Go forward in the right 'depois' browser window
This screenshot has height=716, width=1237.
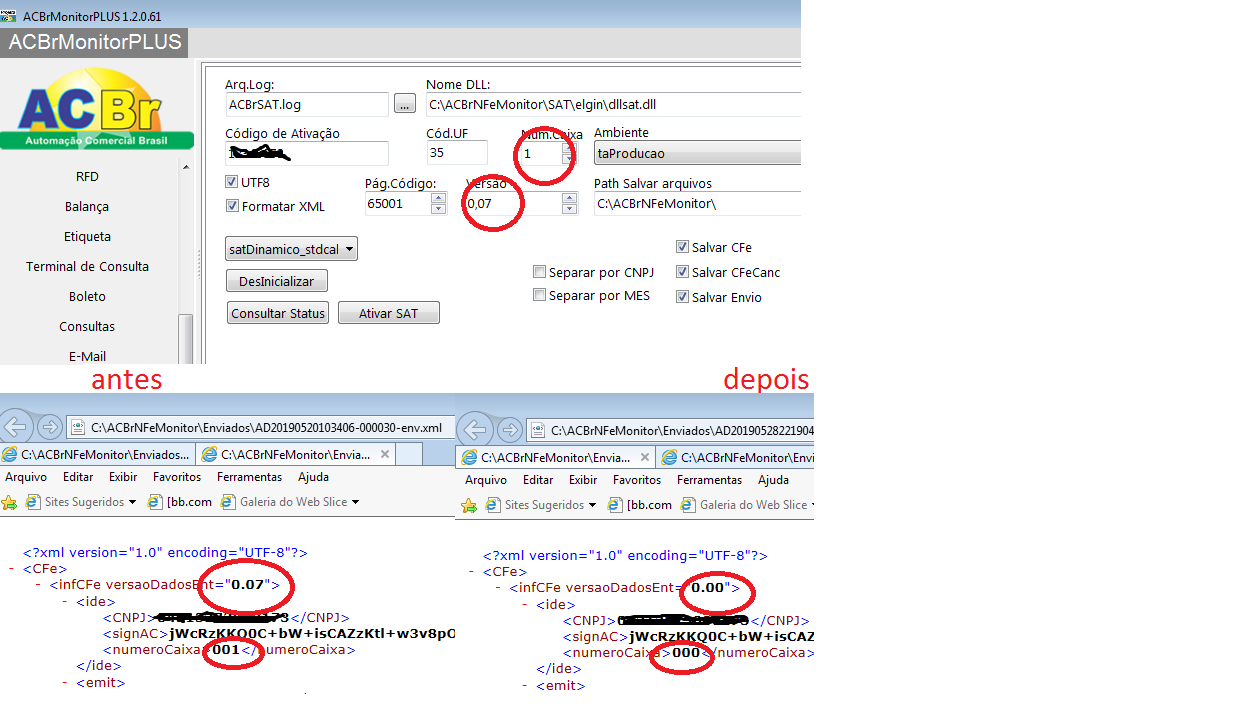coord(509,430)
